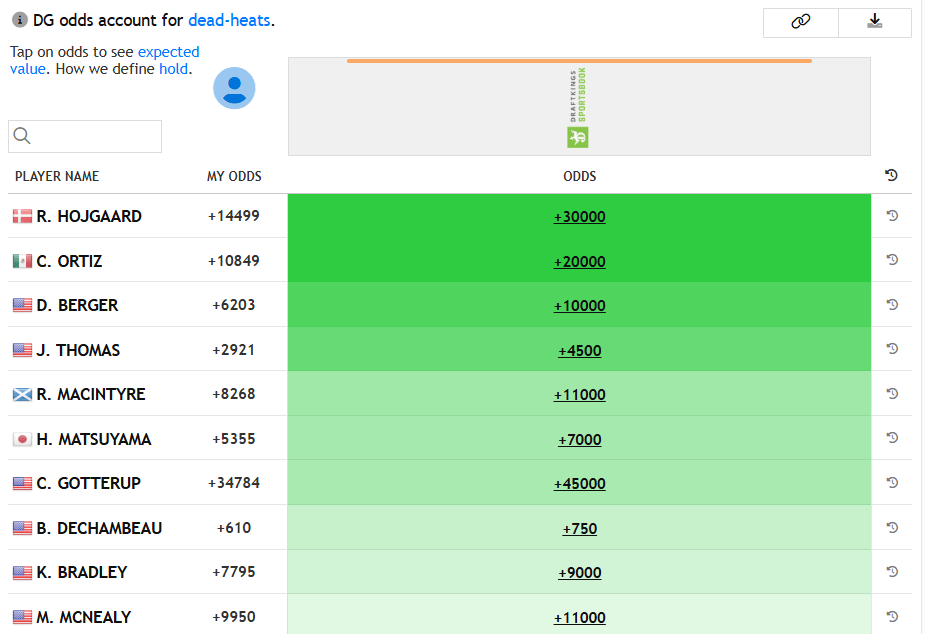The image size is (925, 634).
Task: Click the info icon beside DG odds
Action: click(x=19, y=20)
